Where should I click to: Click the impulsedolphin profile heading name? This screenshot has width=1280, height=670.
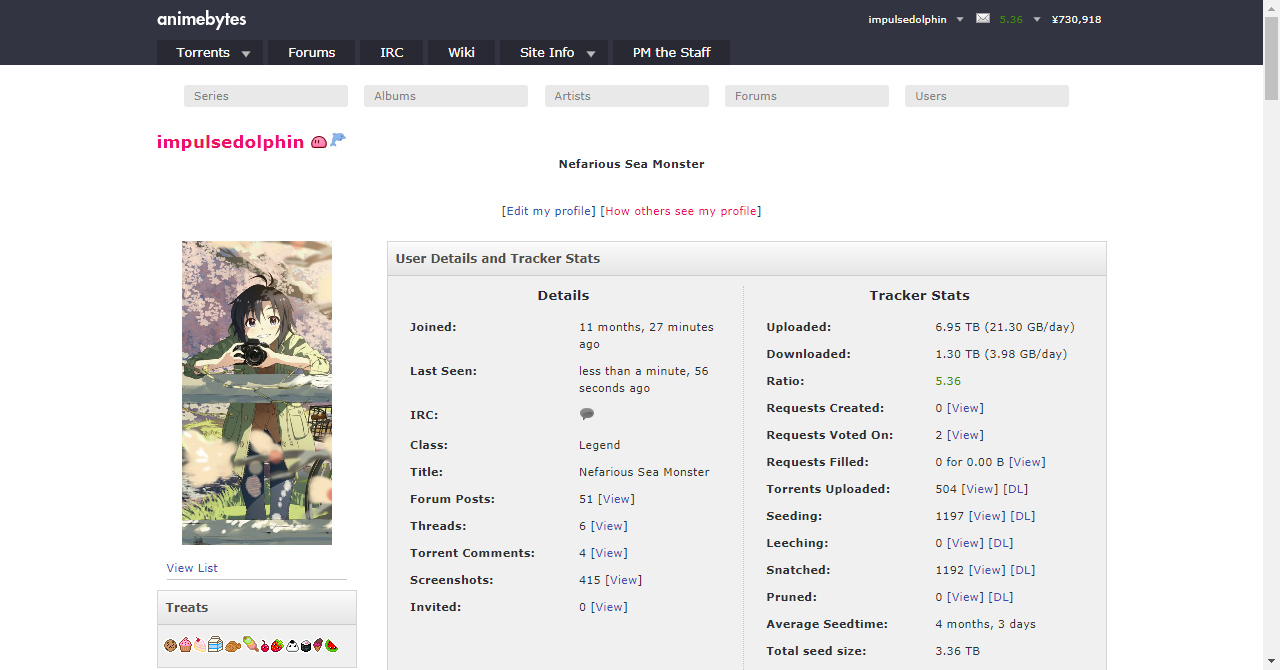click(230, 142)
